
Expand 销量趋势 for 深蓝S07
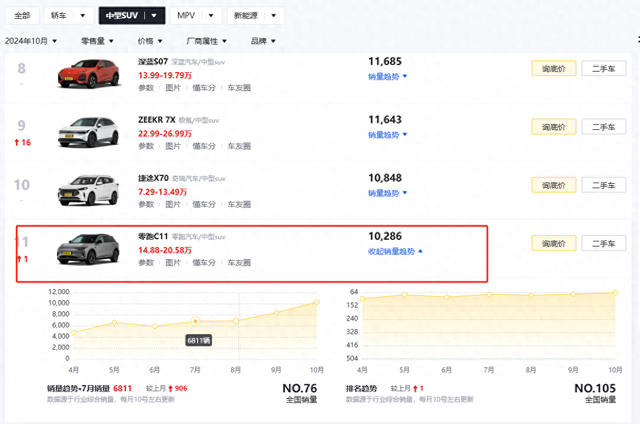pyautogui.click(x=387, y=76)
